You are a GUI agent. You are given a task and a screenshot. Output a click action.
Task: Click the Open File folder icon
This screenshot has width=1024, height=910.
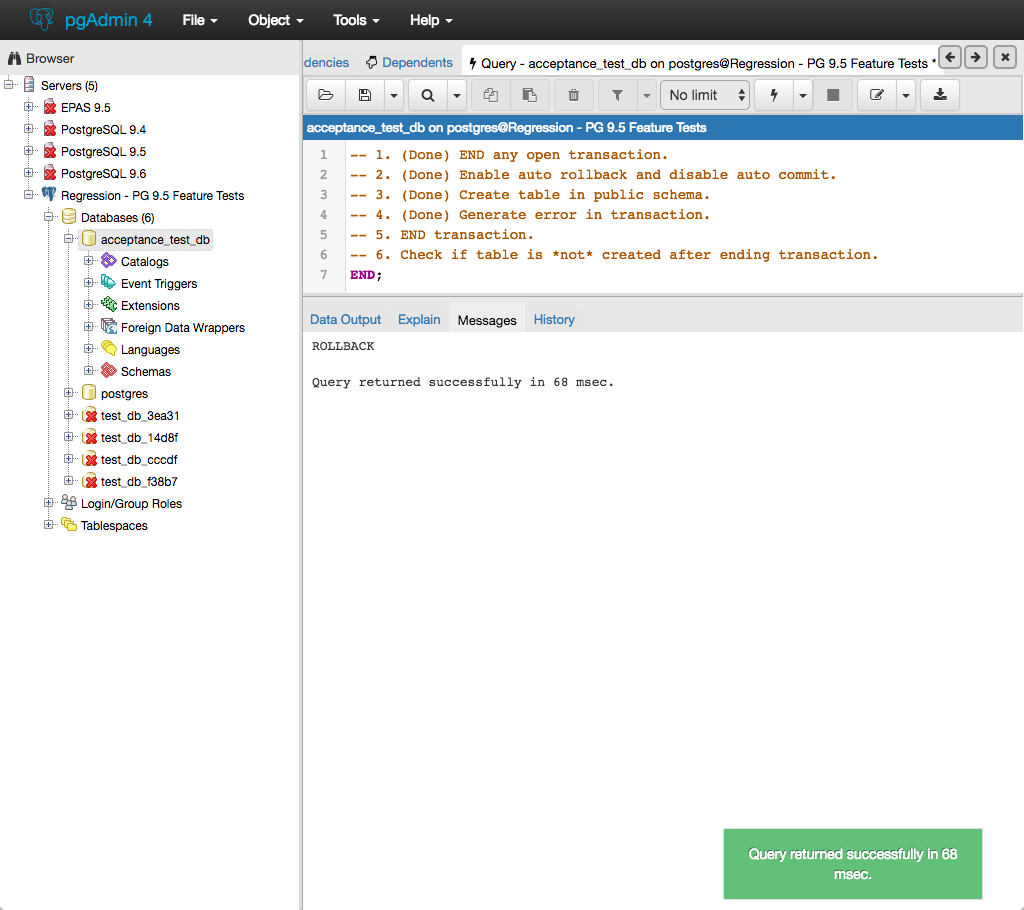325,95
